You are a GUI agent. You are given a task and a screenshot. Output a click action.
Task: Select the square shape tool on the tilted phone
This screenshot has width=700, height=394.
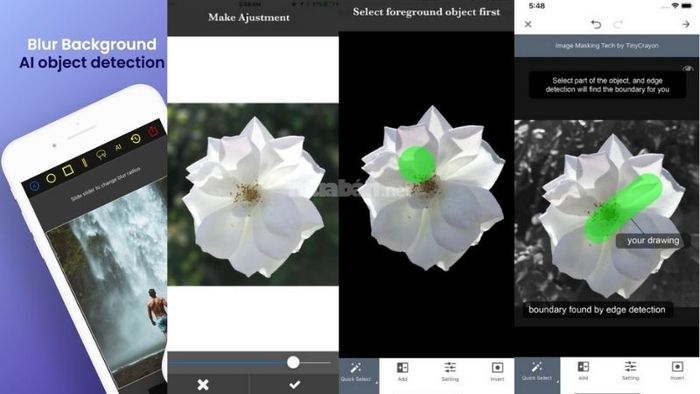click(68, 170)
